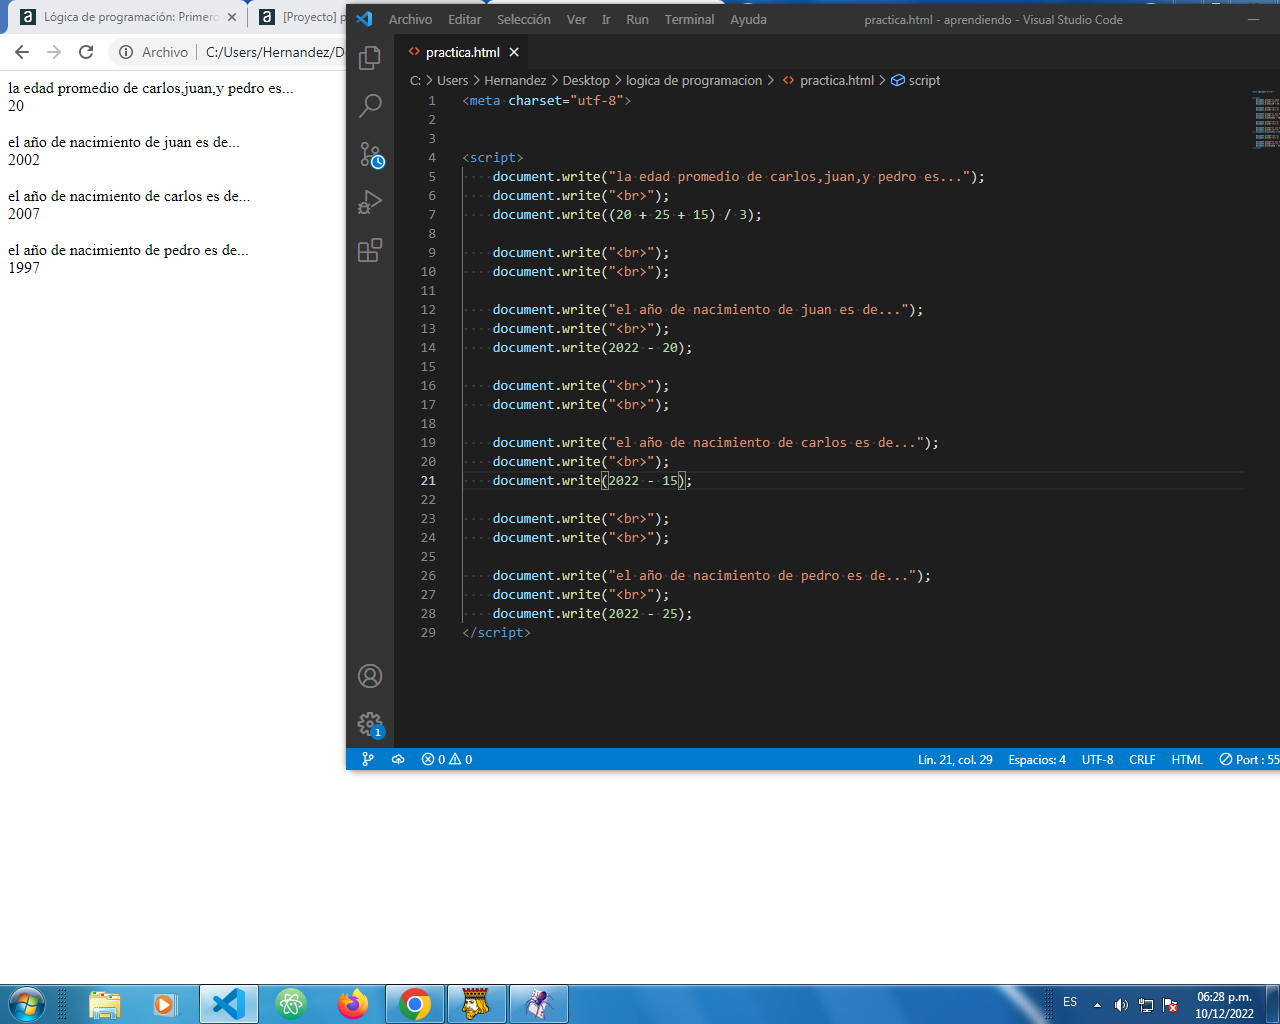Open the Selección menu
The width and height of the screenshot is (1280, 1024).
pos(524,19)
